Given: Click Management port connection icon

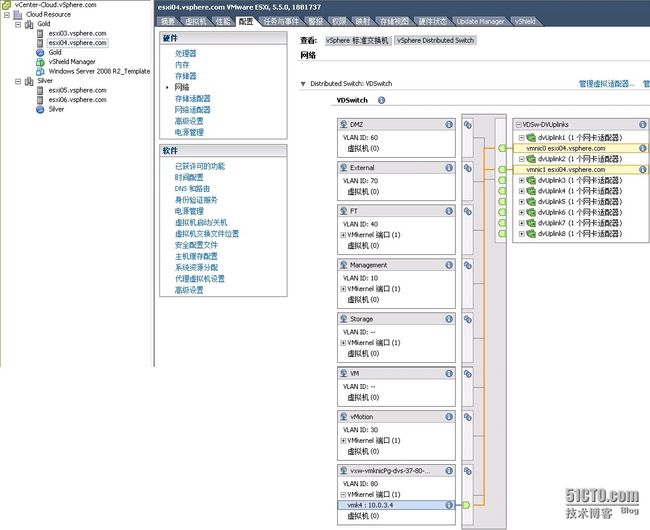Looking at the screenshot, I should pyautogui.click(x=468, y=265).
